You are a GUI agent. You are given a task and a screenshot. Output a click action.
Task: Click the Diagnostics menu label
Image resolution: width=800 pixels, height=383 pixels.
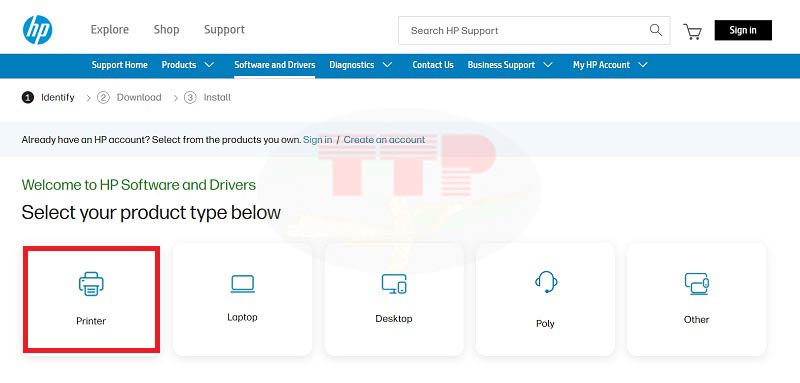pos(352,65)
